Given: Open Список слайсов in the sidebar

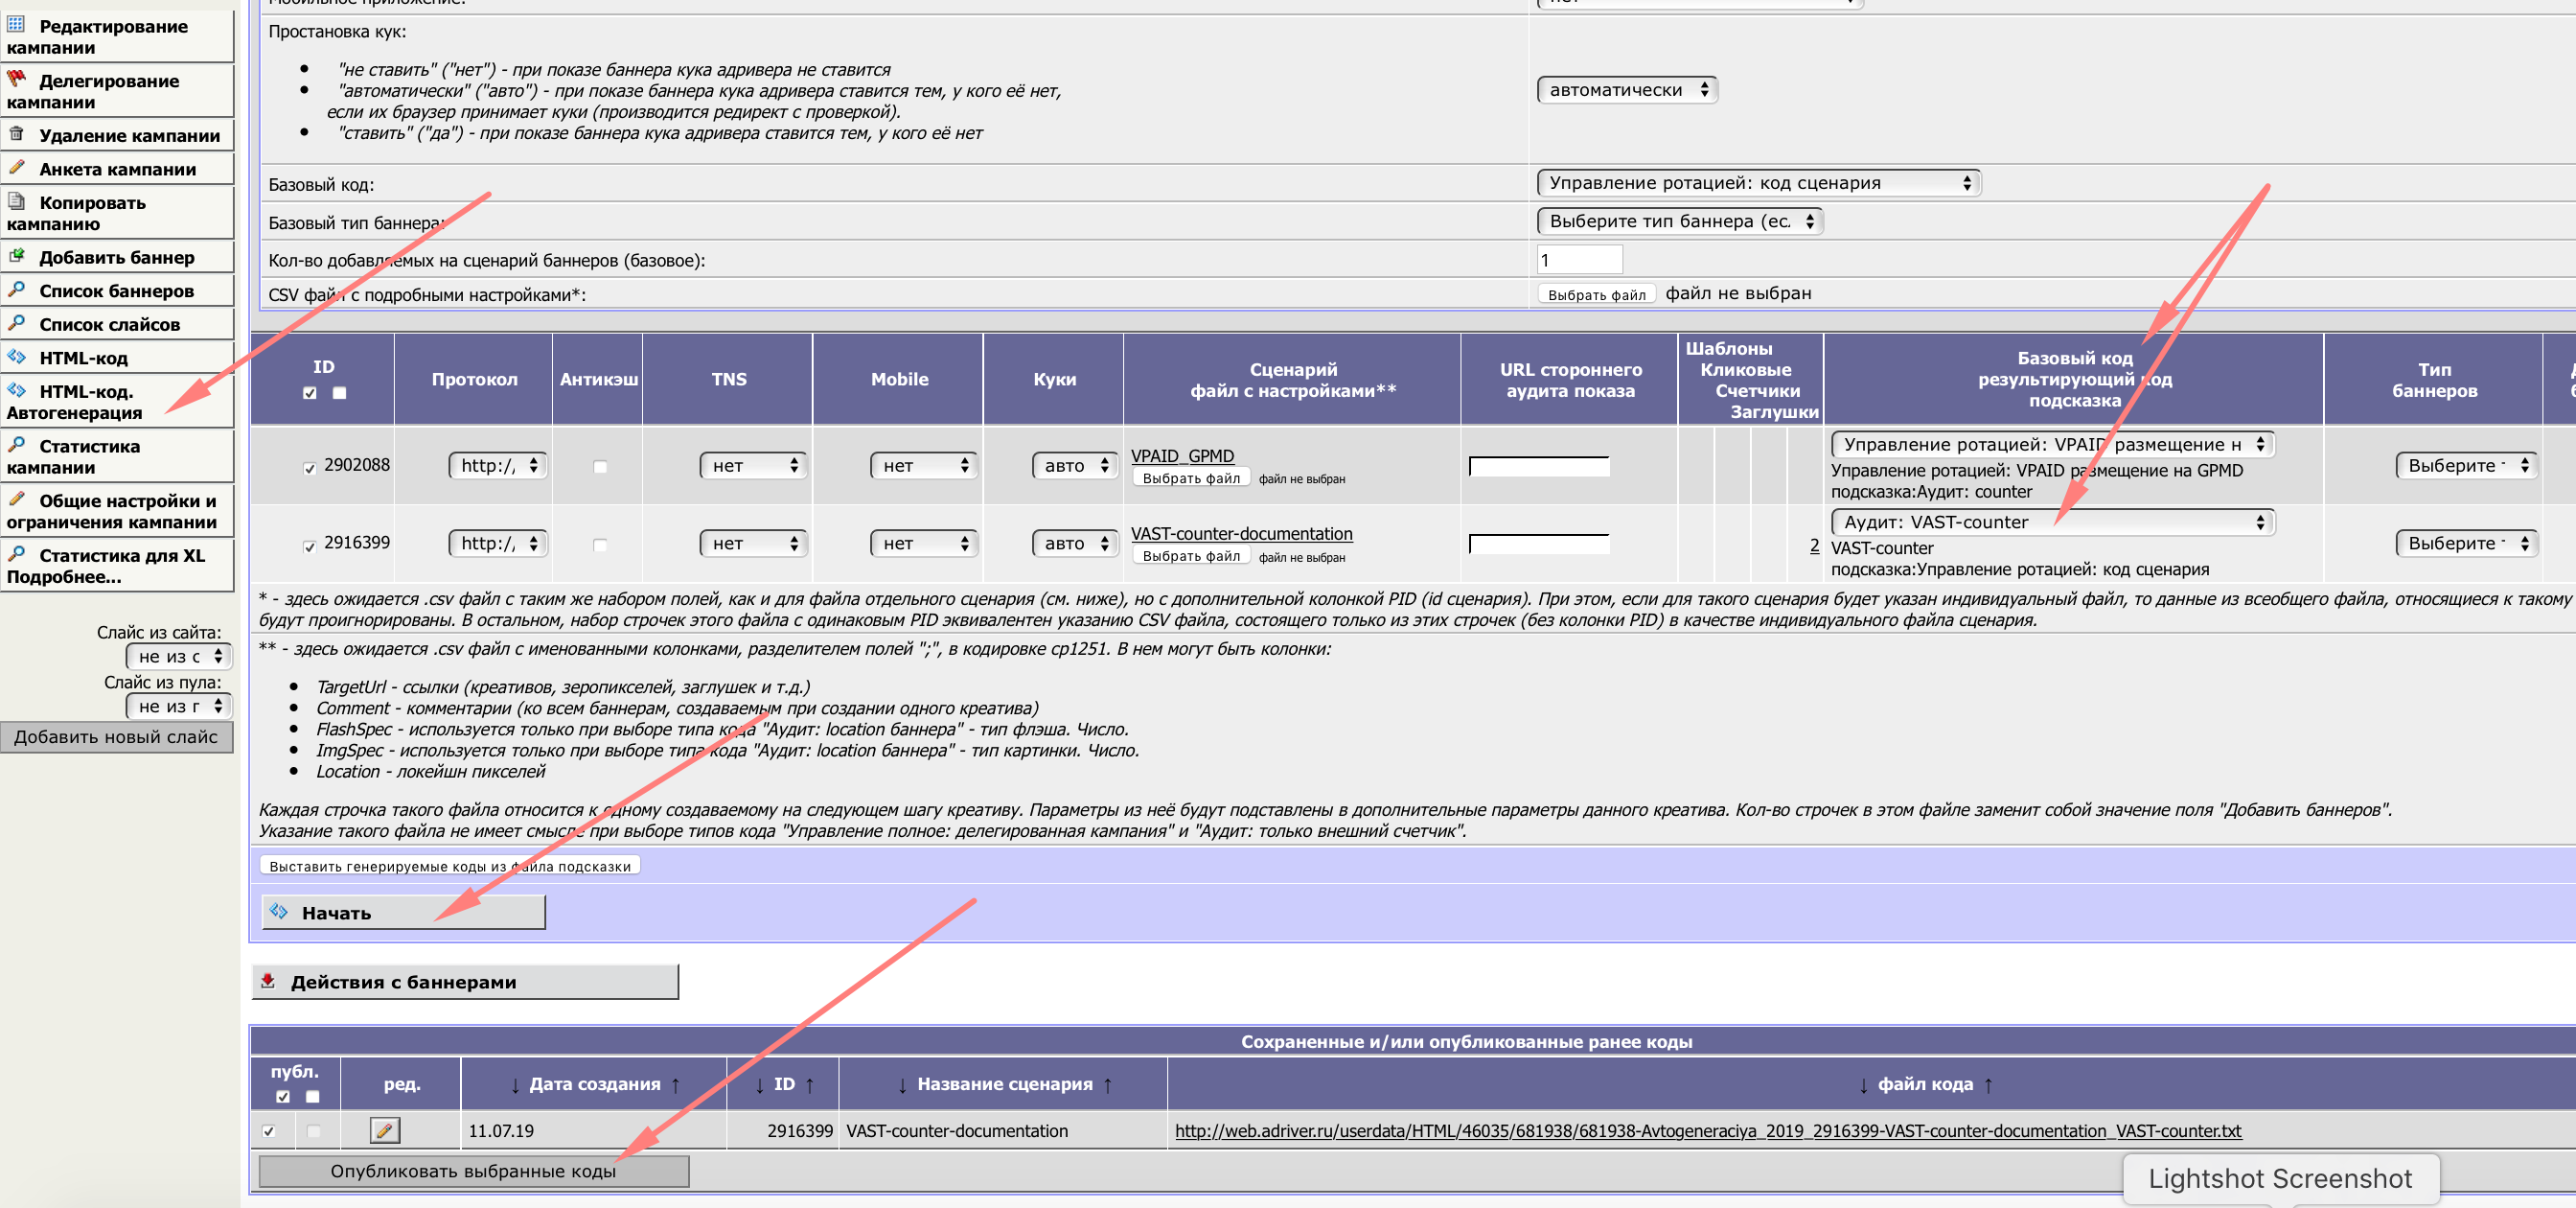Looking at the screenshot, I should point(116,324).
